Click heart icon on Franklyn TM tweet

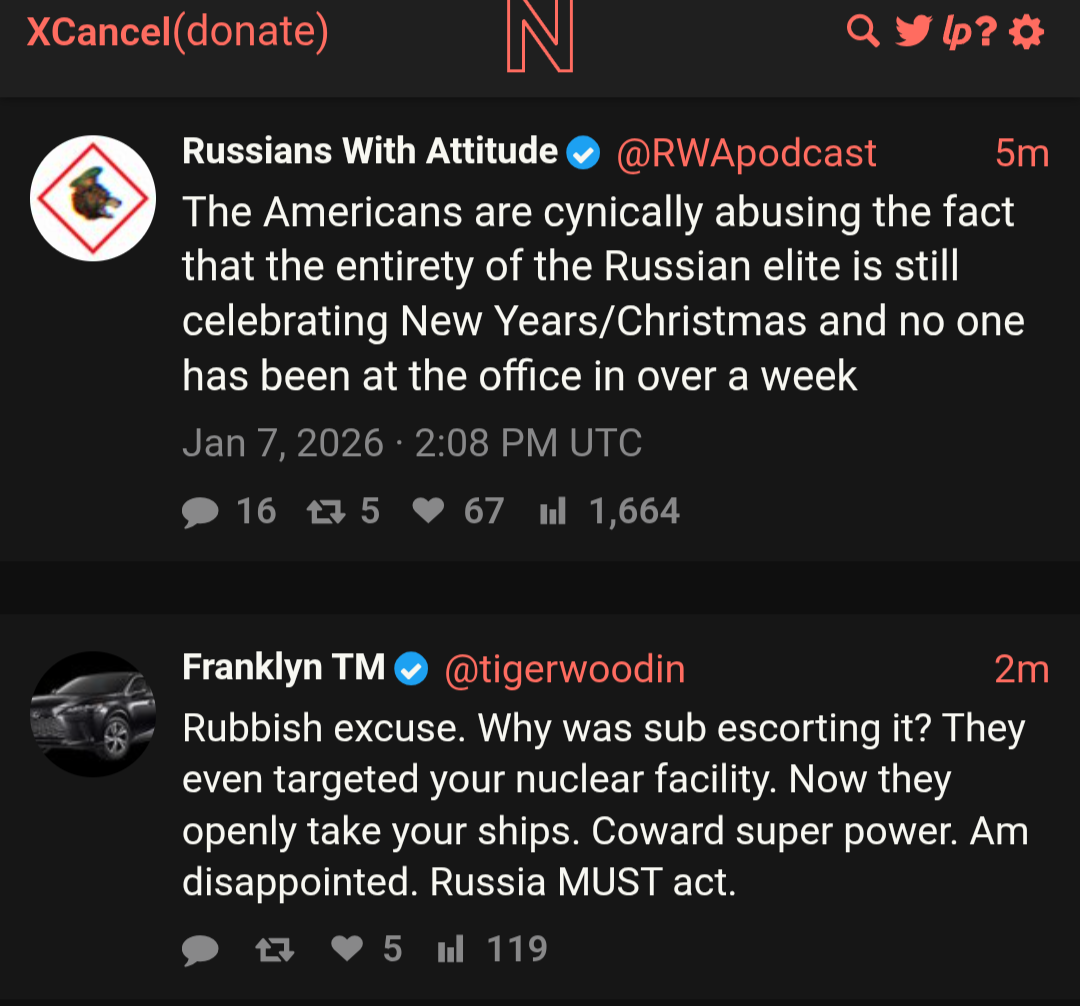point(346,949)
